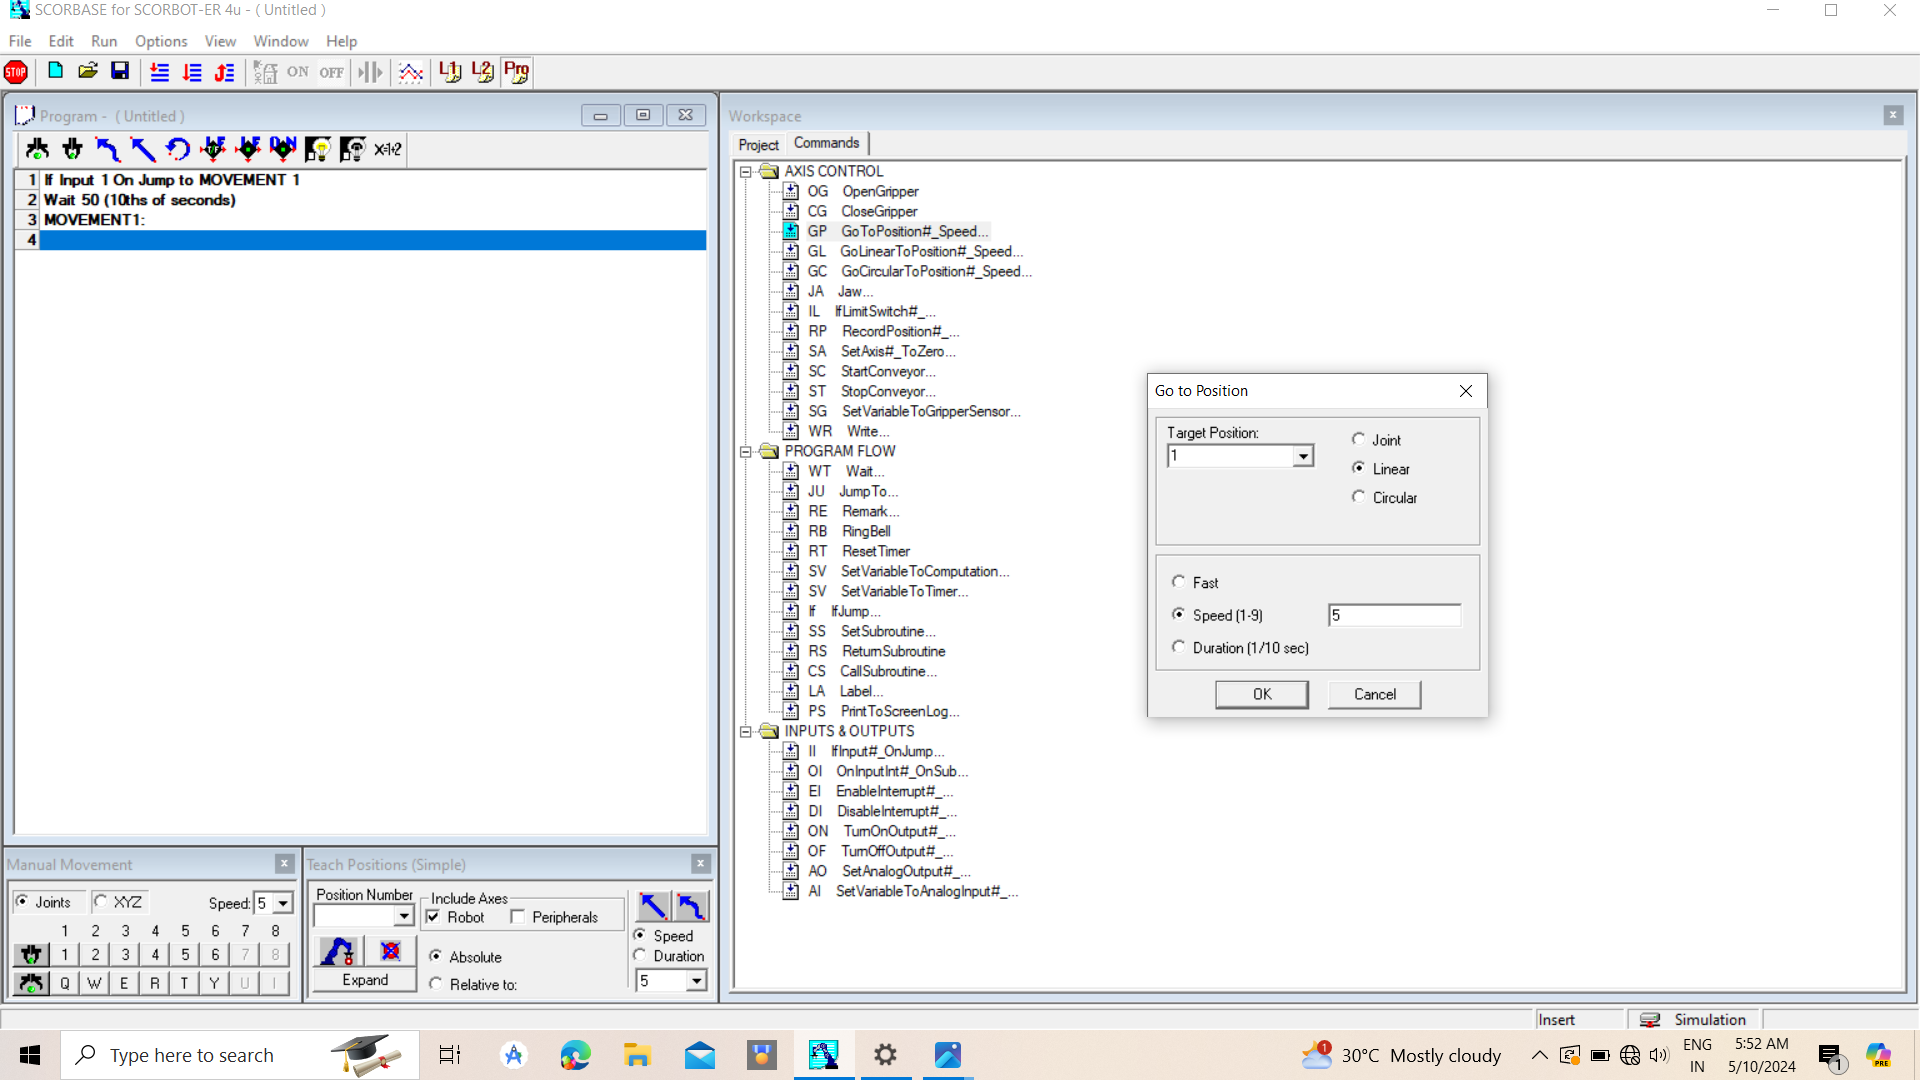This screenshot has height=1080, width=1920.
Task: Save the program with the floppy disk icon
Action: point(120,71)
